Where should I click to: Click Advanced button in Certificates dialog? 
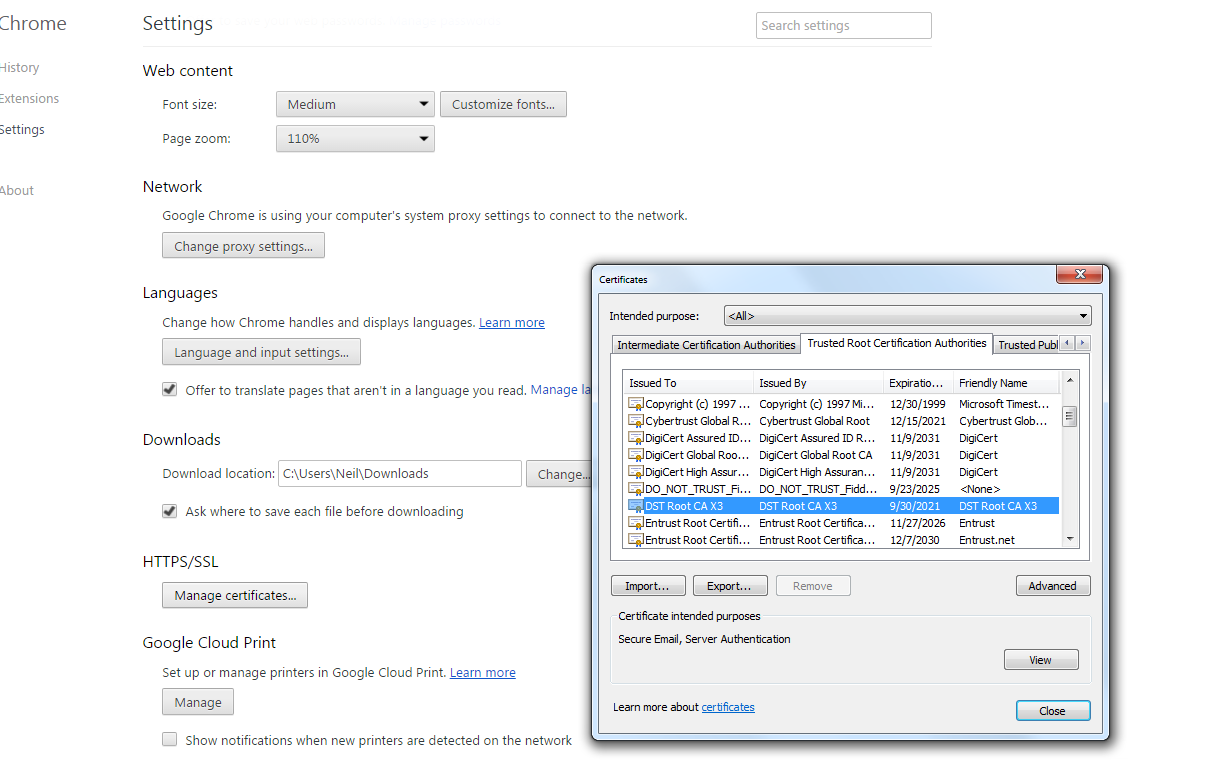tap(1053, 586)
